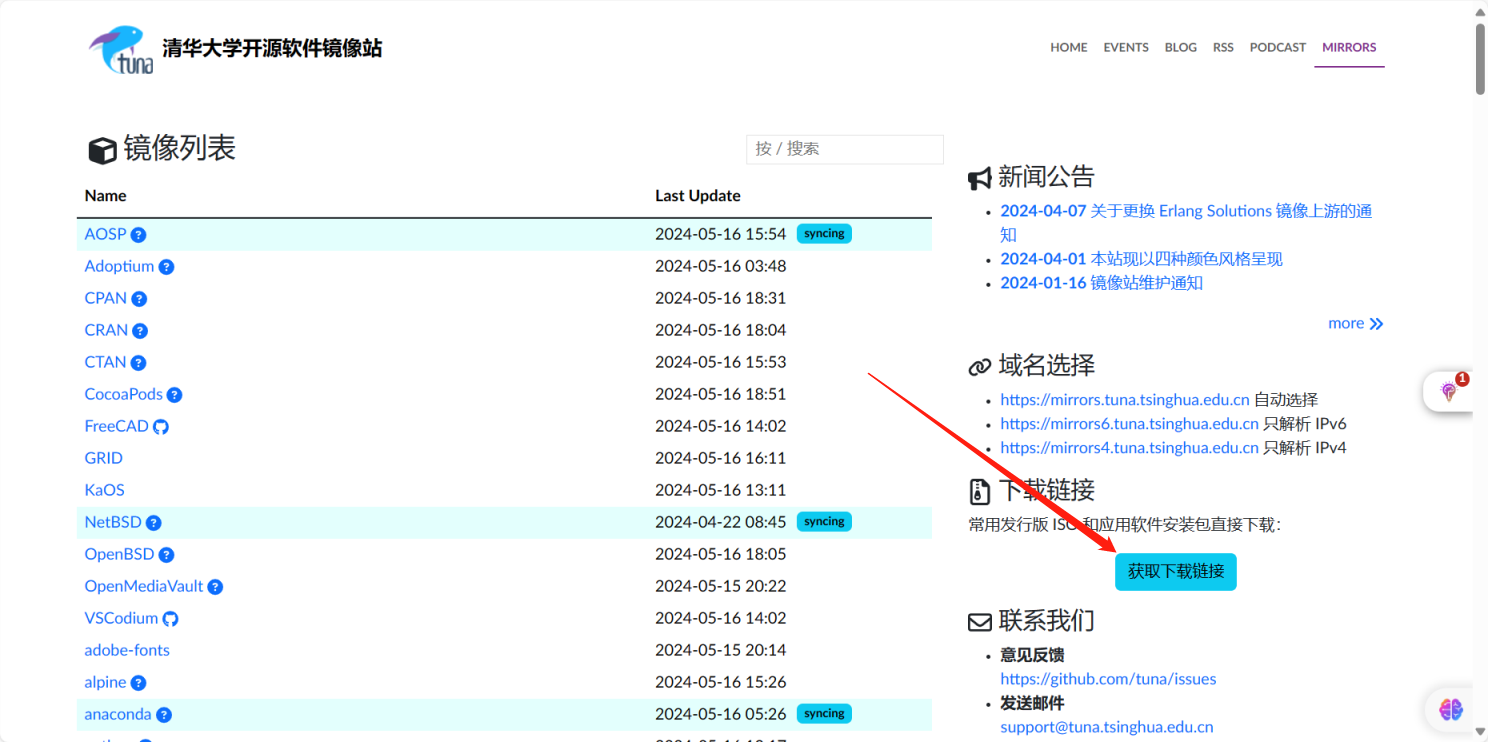Open help icon next to Adoptium
Viewport: 1488px width, 742px height.
coord(166,267)
